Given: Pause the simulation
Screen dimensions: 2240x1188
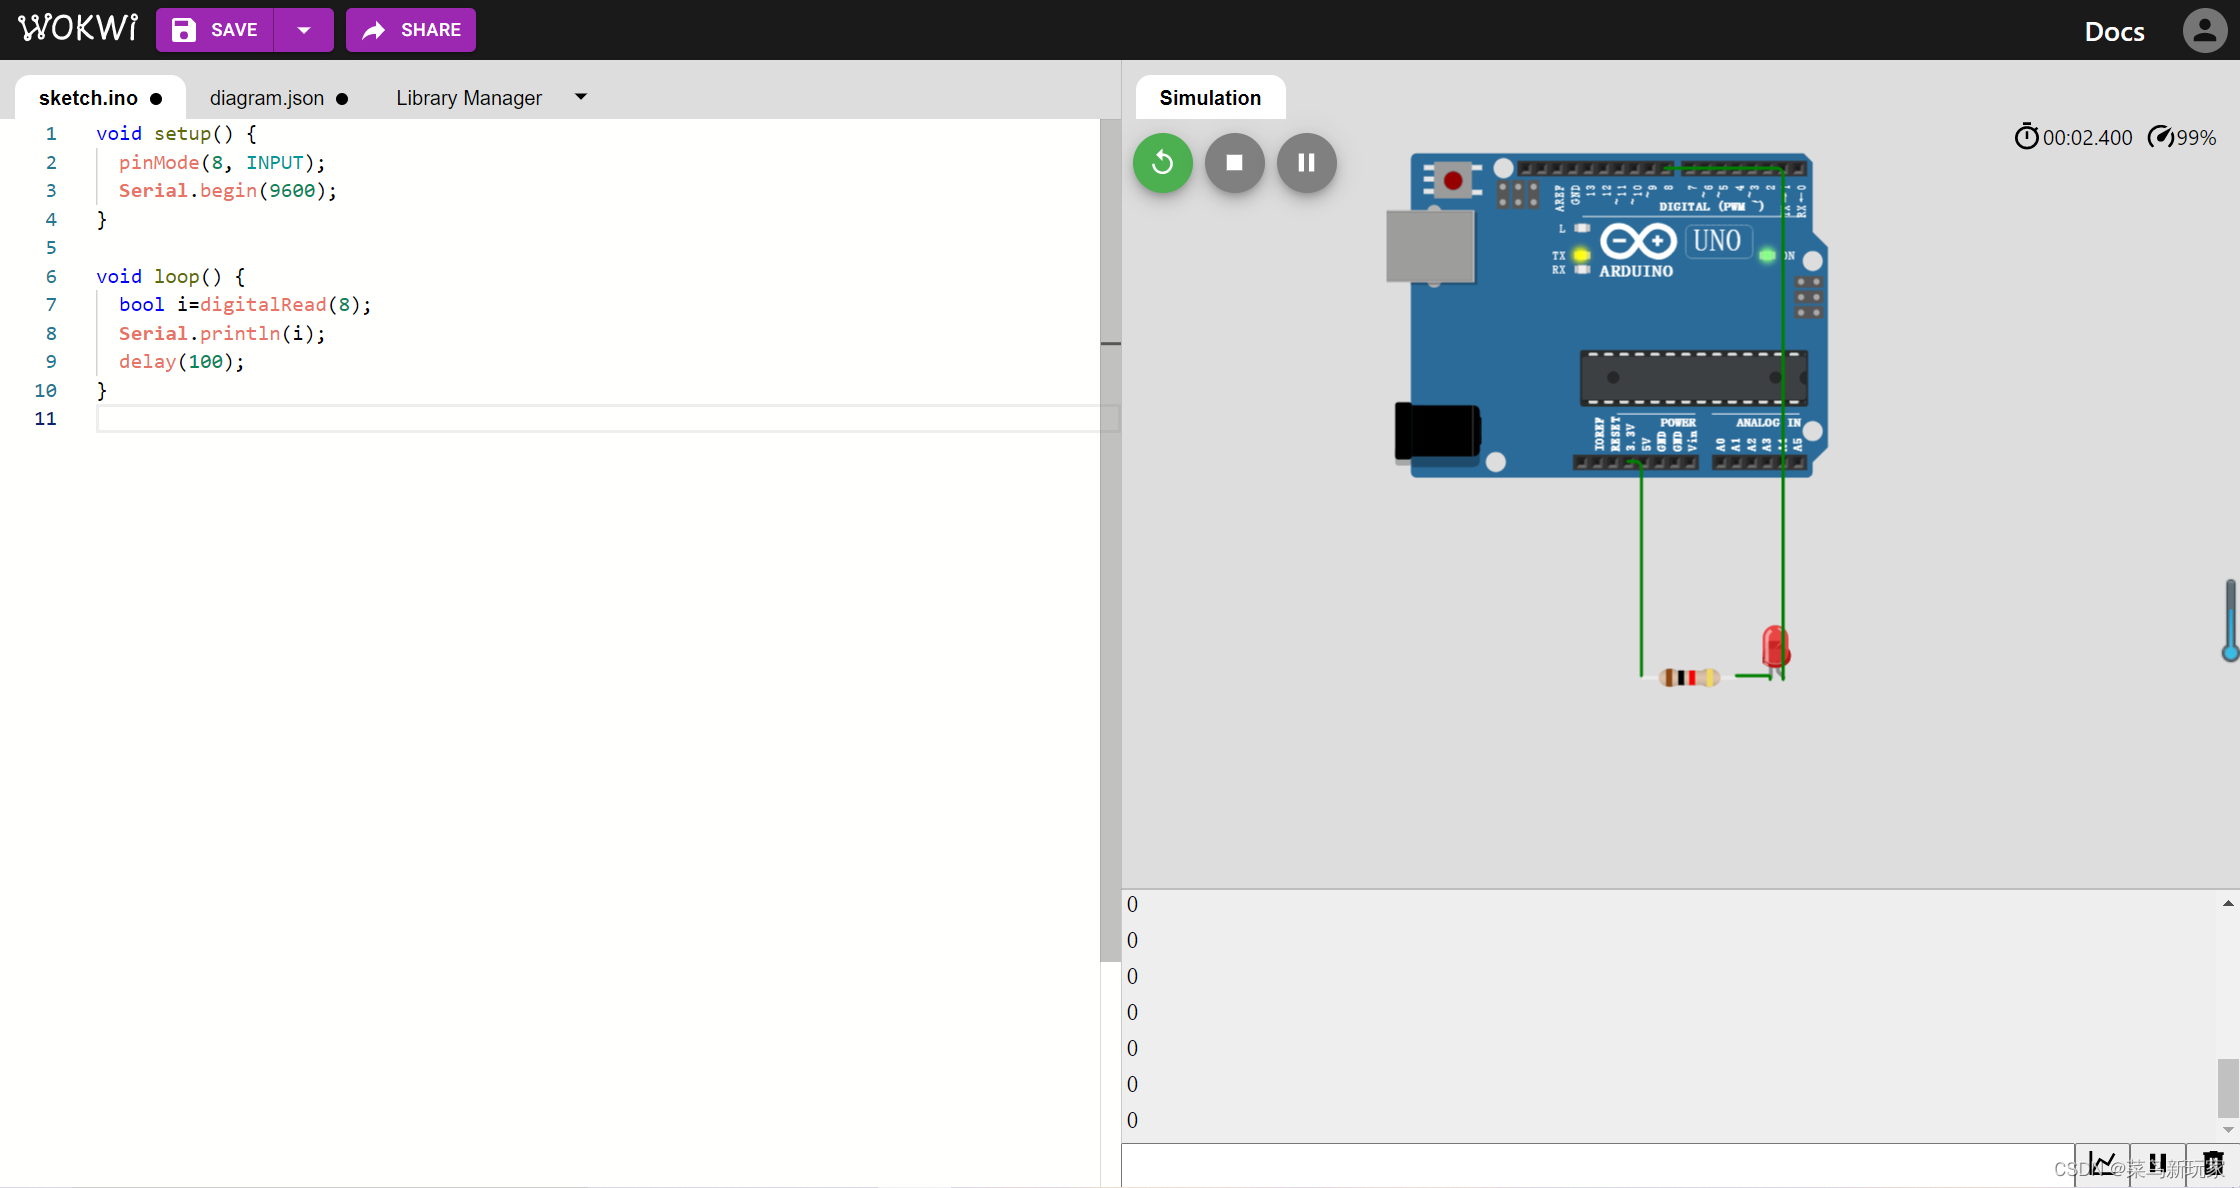Looking at the screenshot, I should [x=1306, y=163].
